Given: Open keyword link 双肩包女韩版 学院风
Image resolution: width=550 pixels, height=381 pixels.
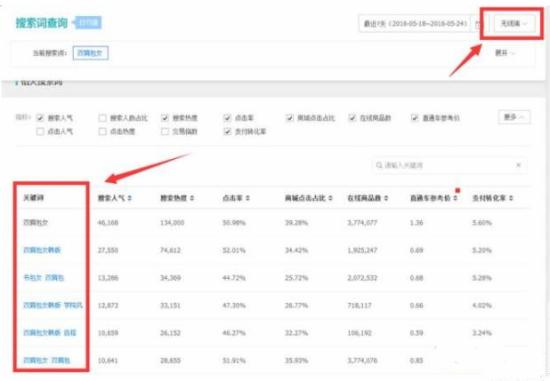Looking at the screenshot, I should (x=53, y=305).
